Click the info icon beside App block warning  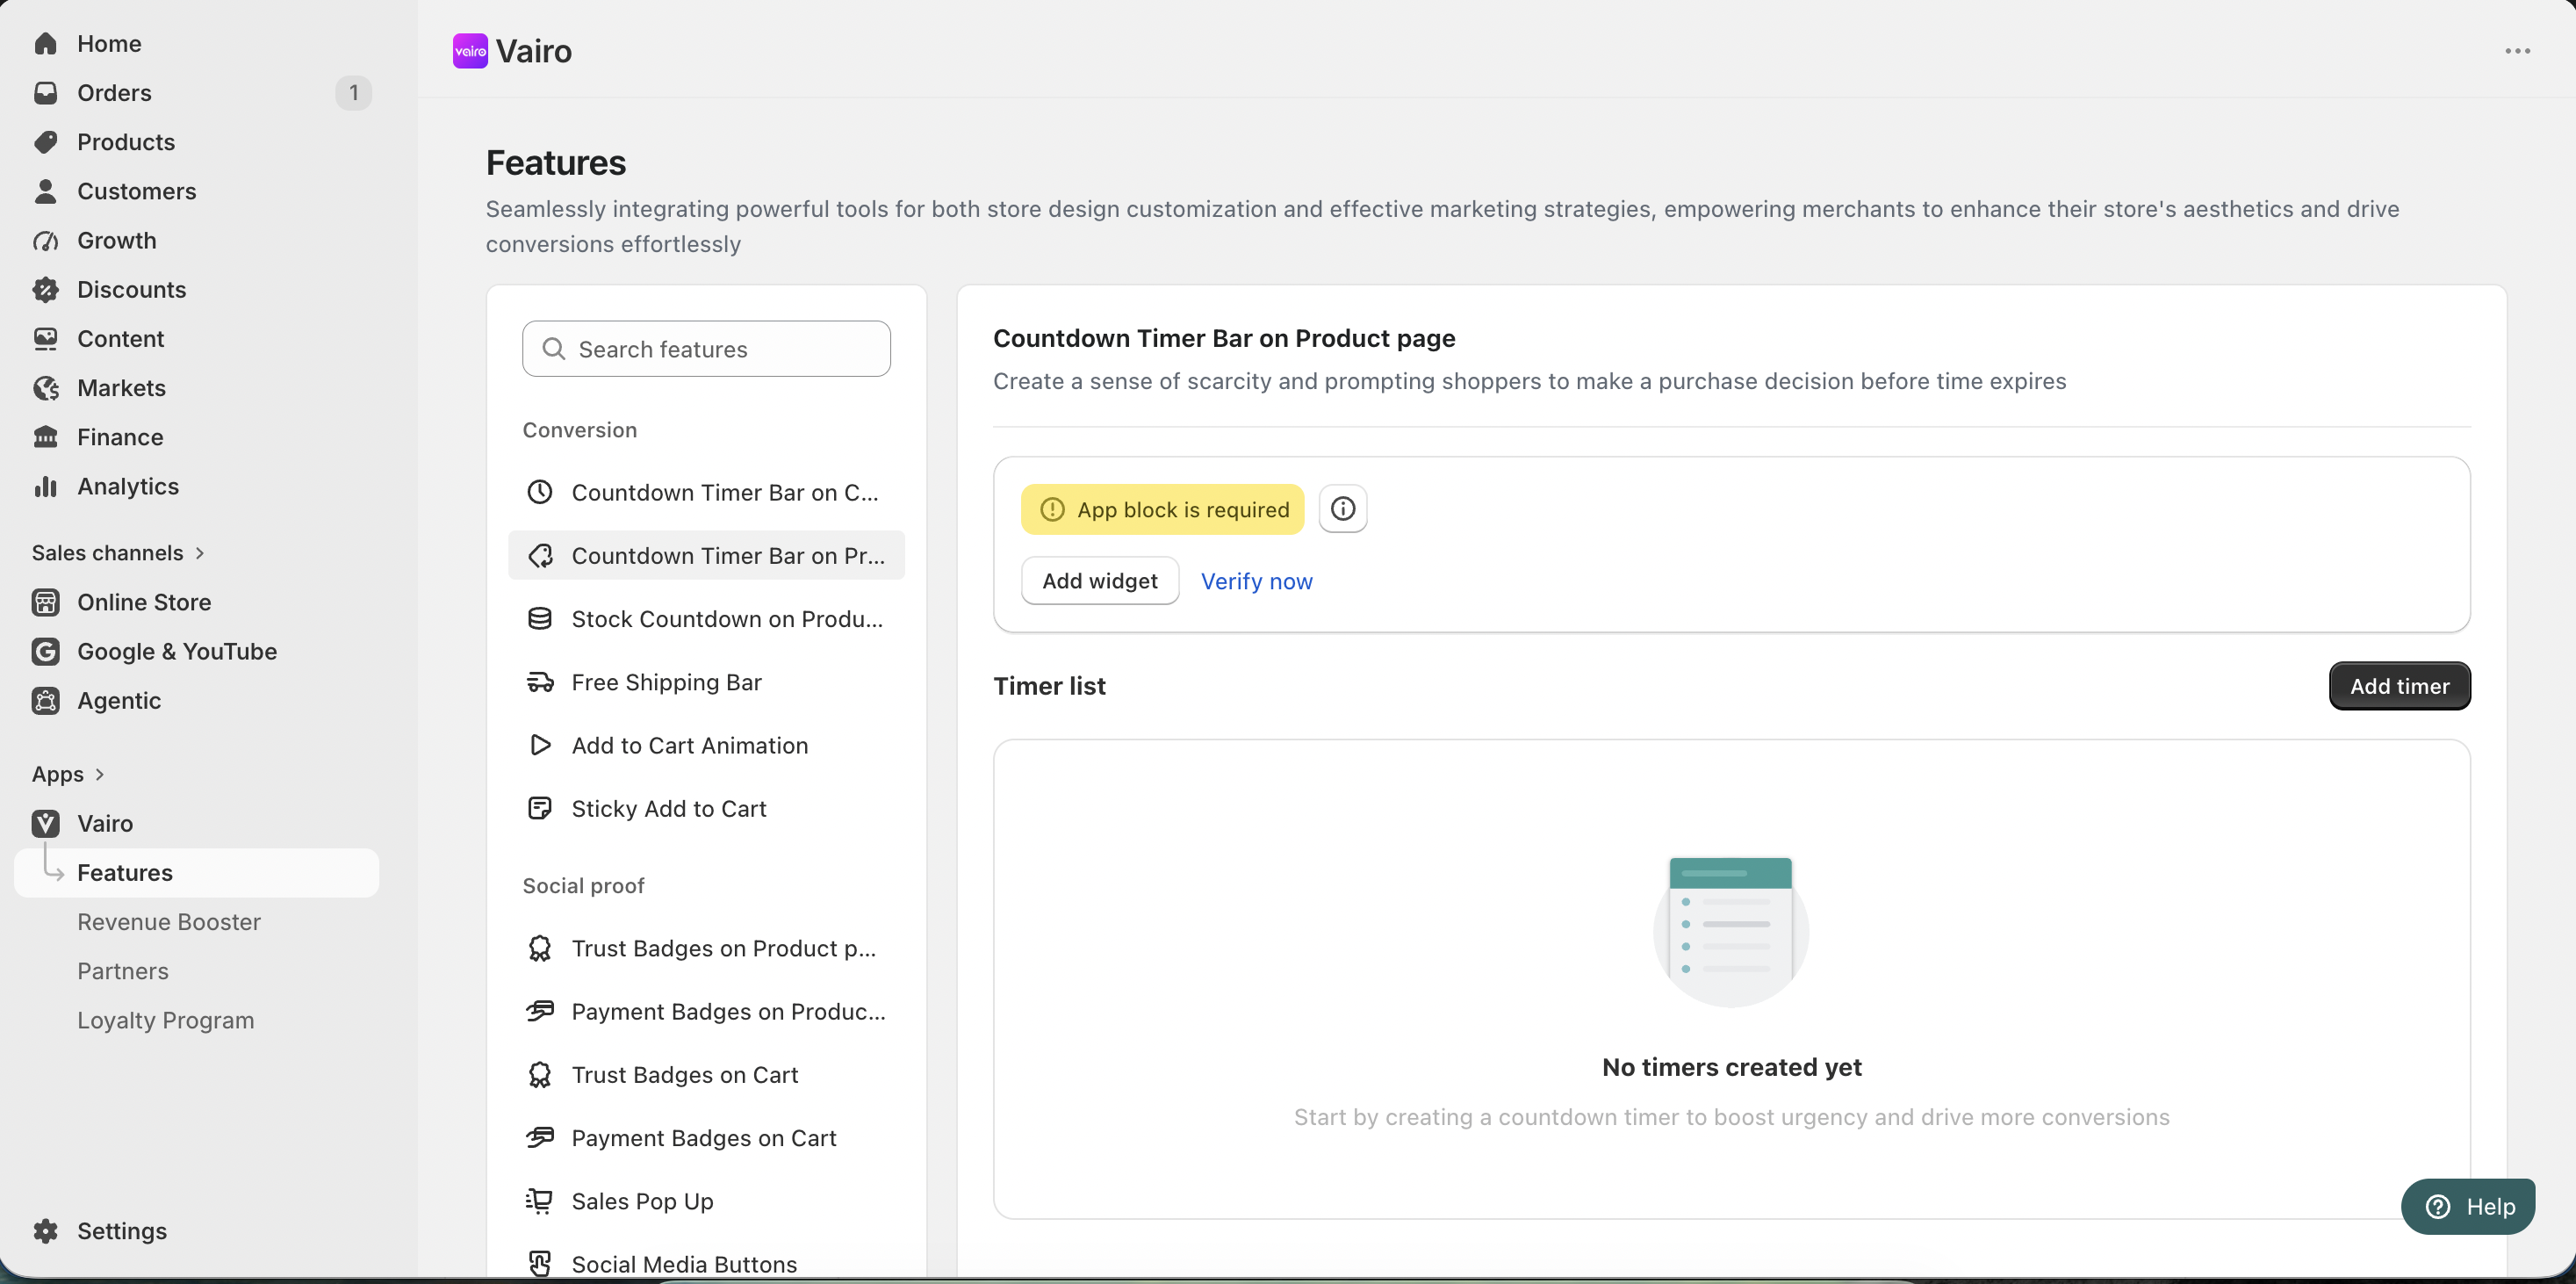coord(1343,509)
